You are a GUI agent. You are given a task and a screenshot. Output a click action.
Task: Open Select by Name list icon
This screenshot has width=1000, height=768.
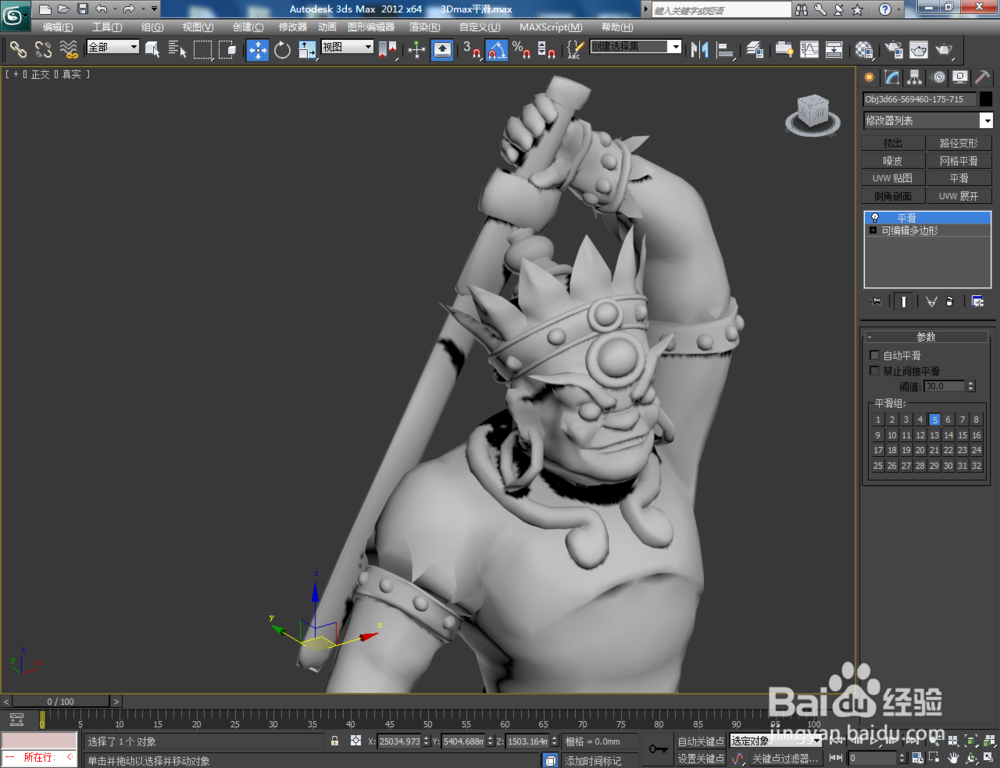coord(177,49)
